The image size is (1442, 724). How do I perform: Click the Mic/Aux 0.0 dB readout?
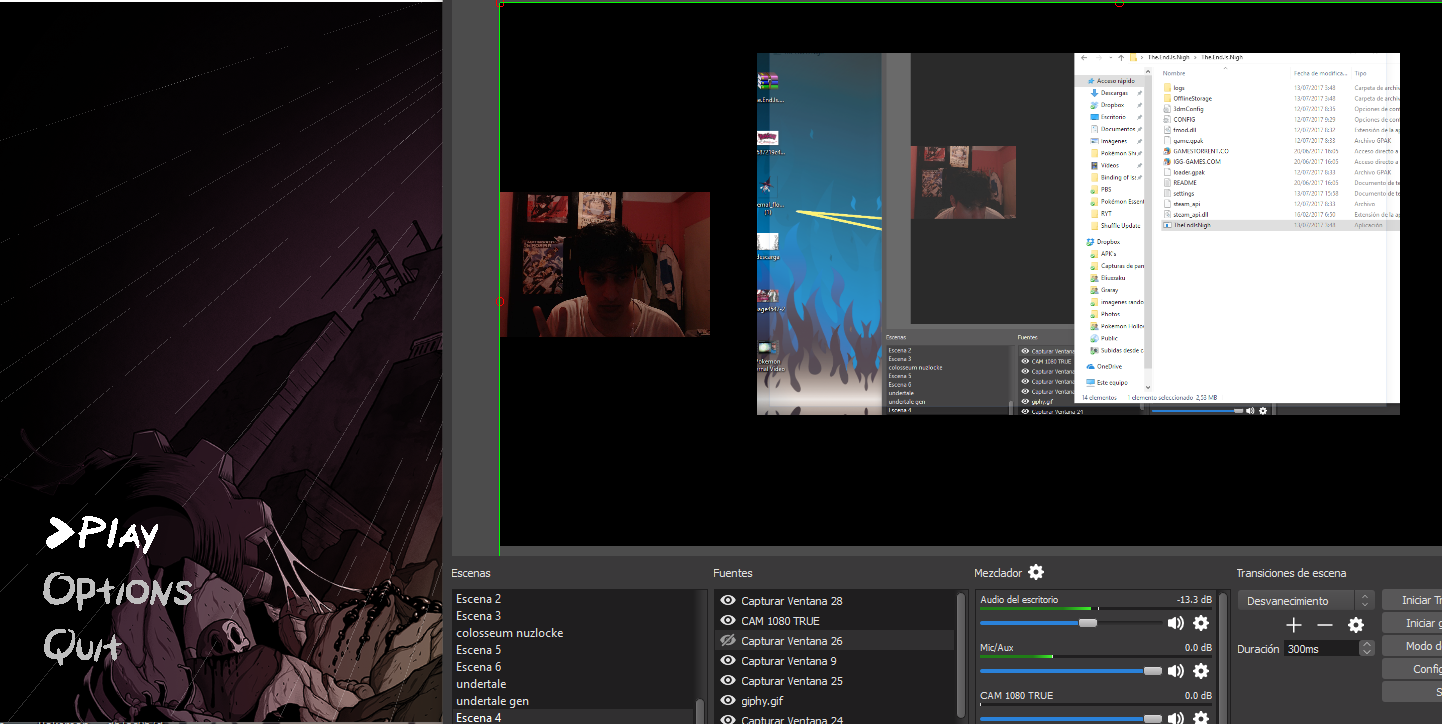[x=1198, y=648]
